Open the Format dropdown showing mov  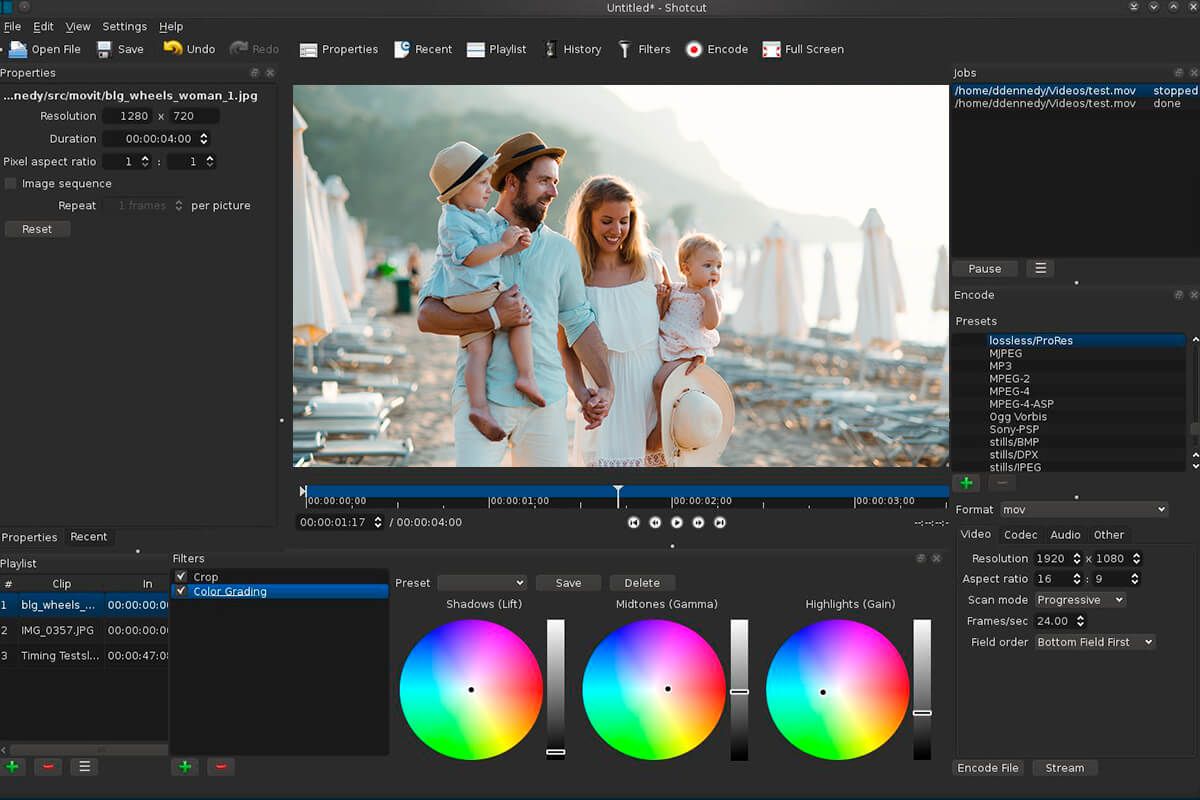pos(1083,509)
